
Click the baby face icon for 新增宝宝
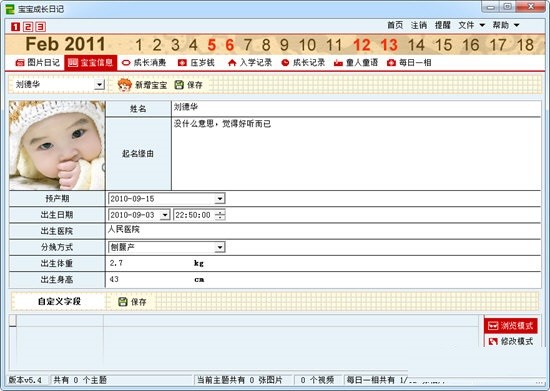(x=125, y=85)
